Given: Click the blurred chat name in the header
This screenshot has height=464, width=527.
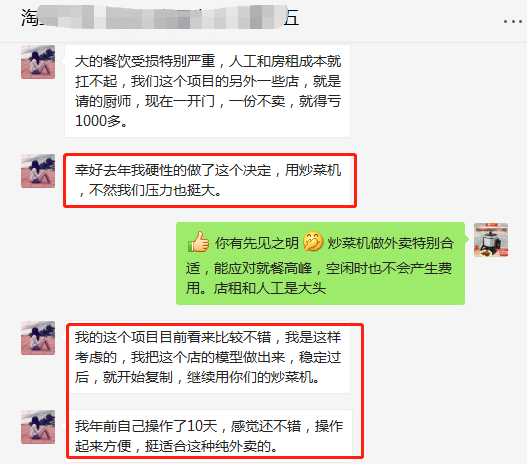Looking at the screenshot, I should (161, 17).
